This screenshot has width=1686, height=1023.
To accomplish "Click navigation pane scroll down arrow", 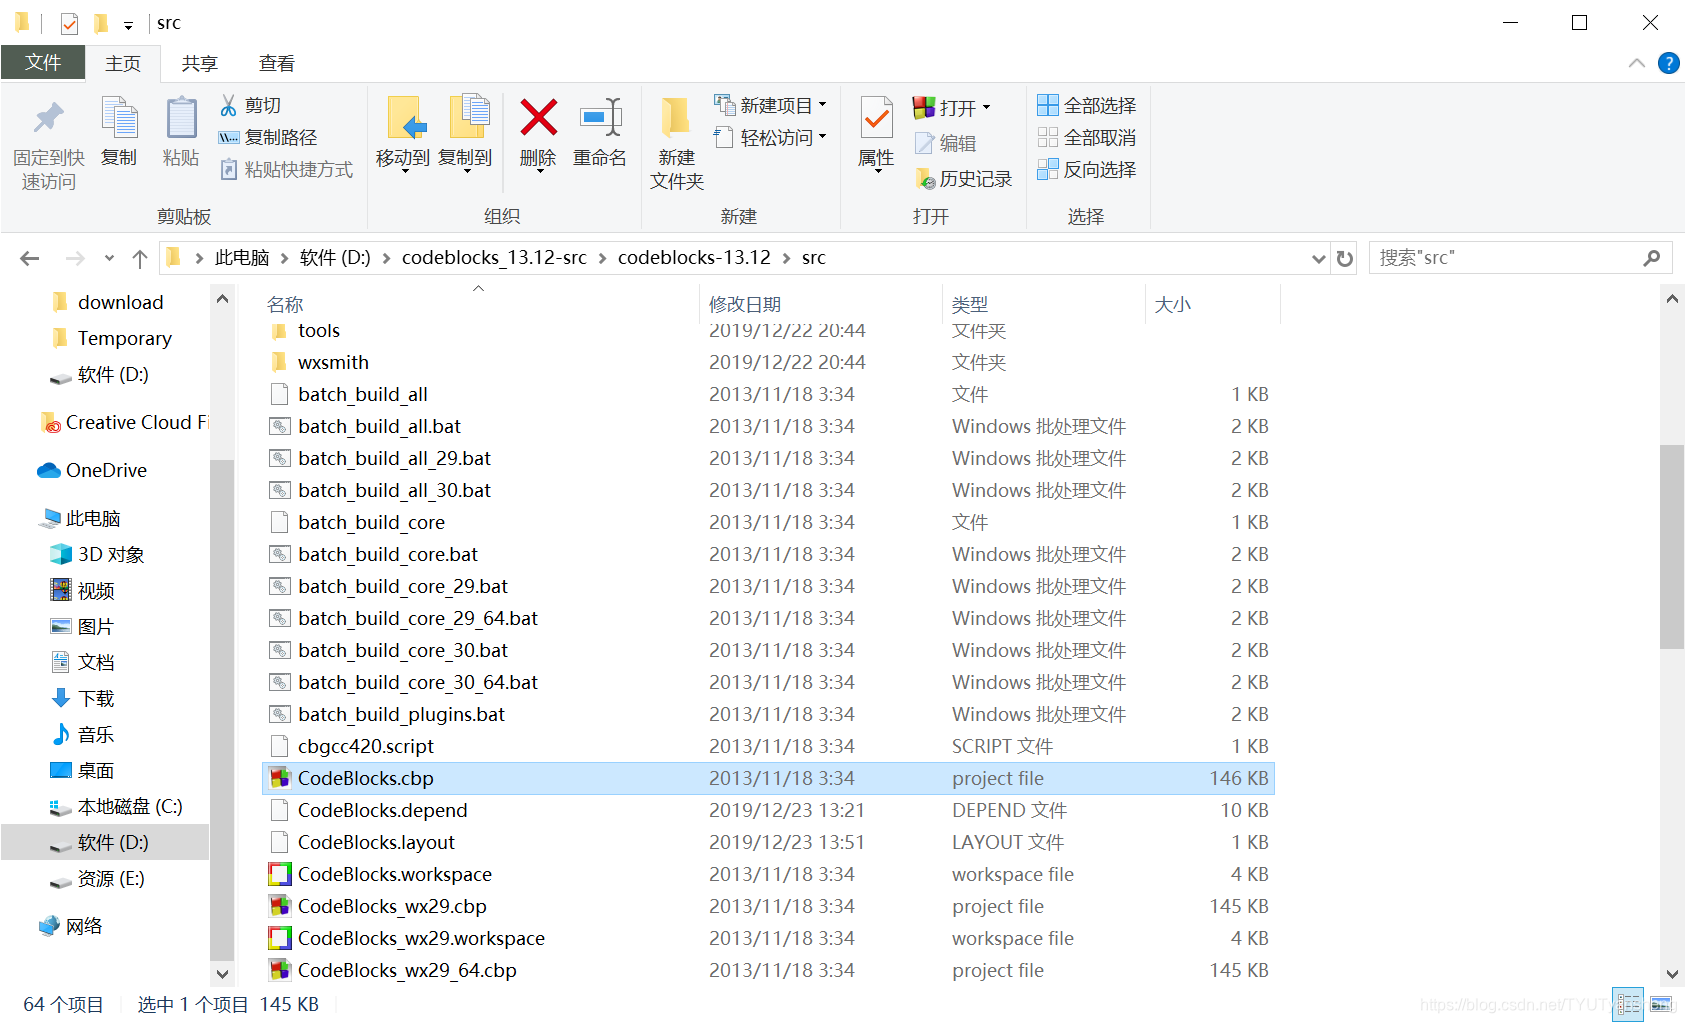I will [x=222, y=973].
